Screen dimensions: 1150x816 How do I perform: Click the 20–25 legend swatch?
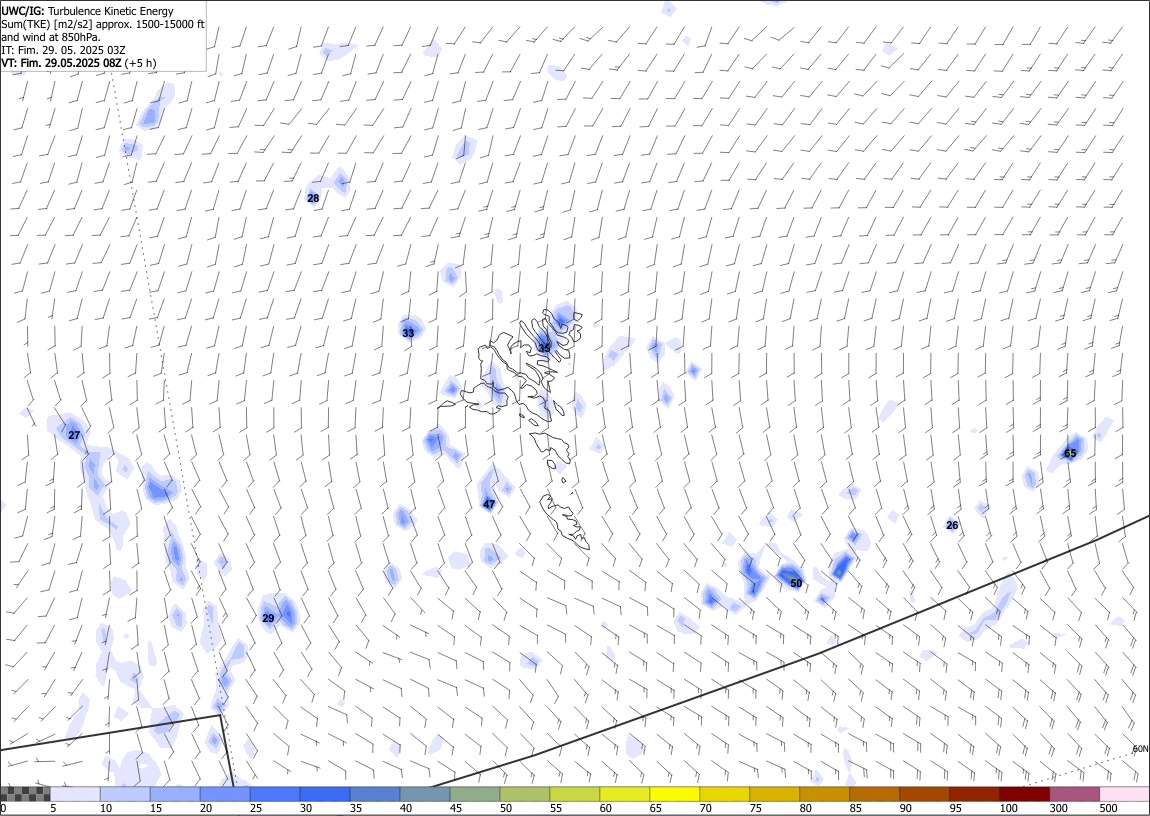tap(224, 794)
